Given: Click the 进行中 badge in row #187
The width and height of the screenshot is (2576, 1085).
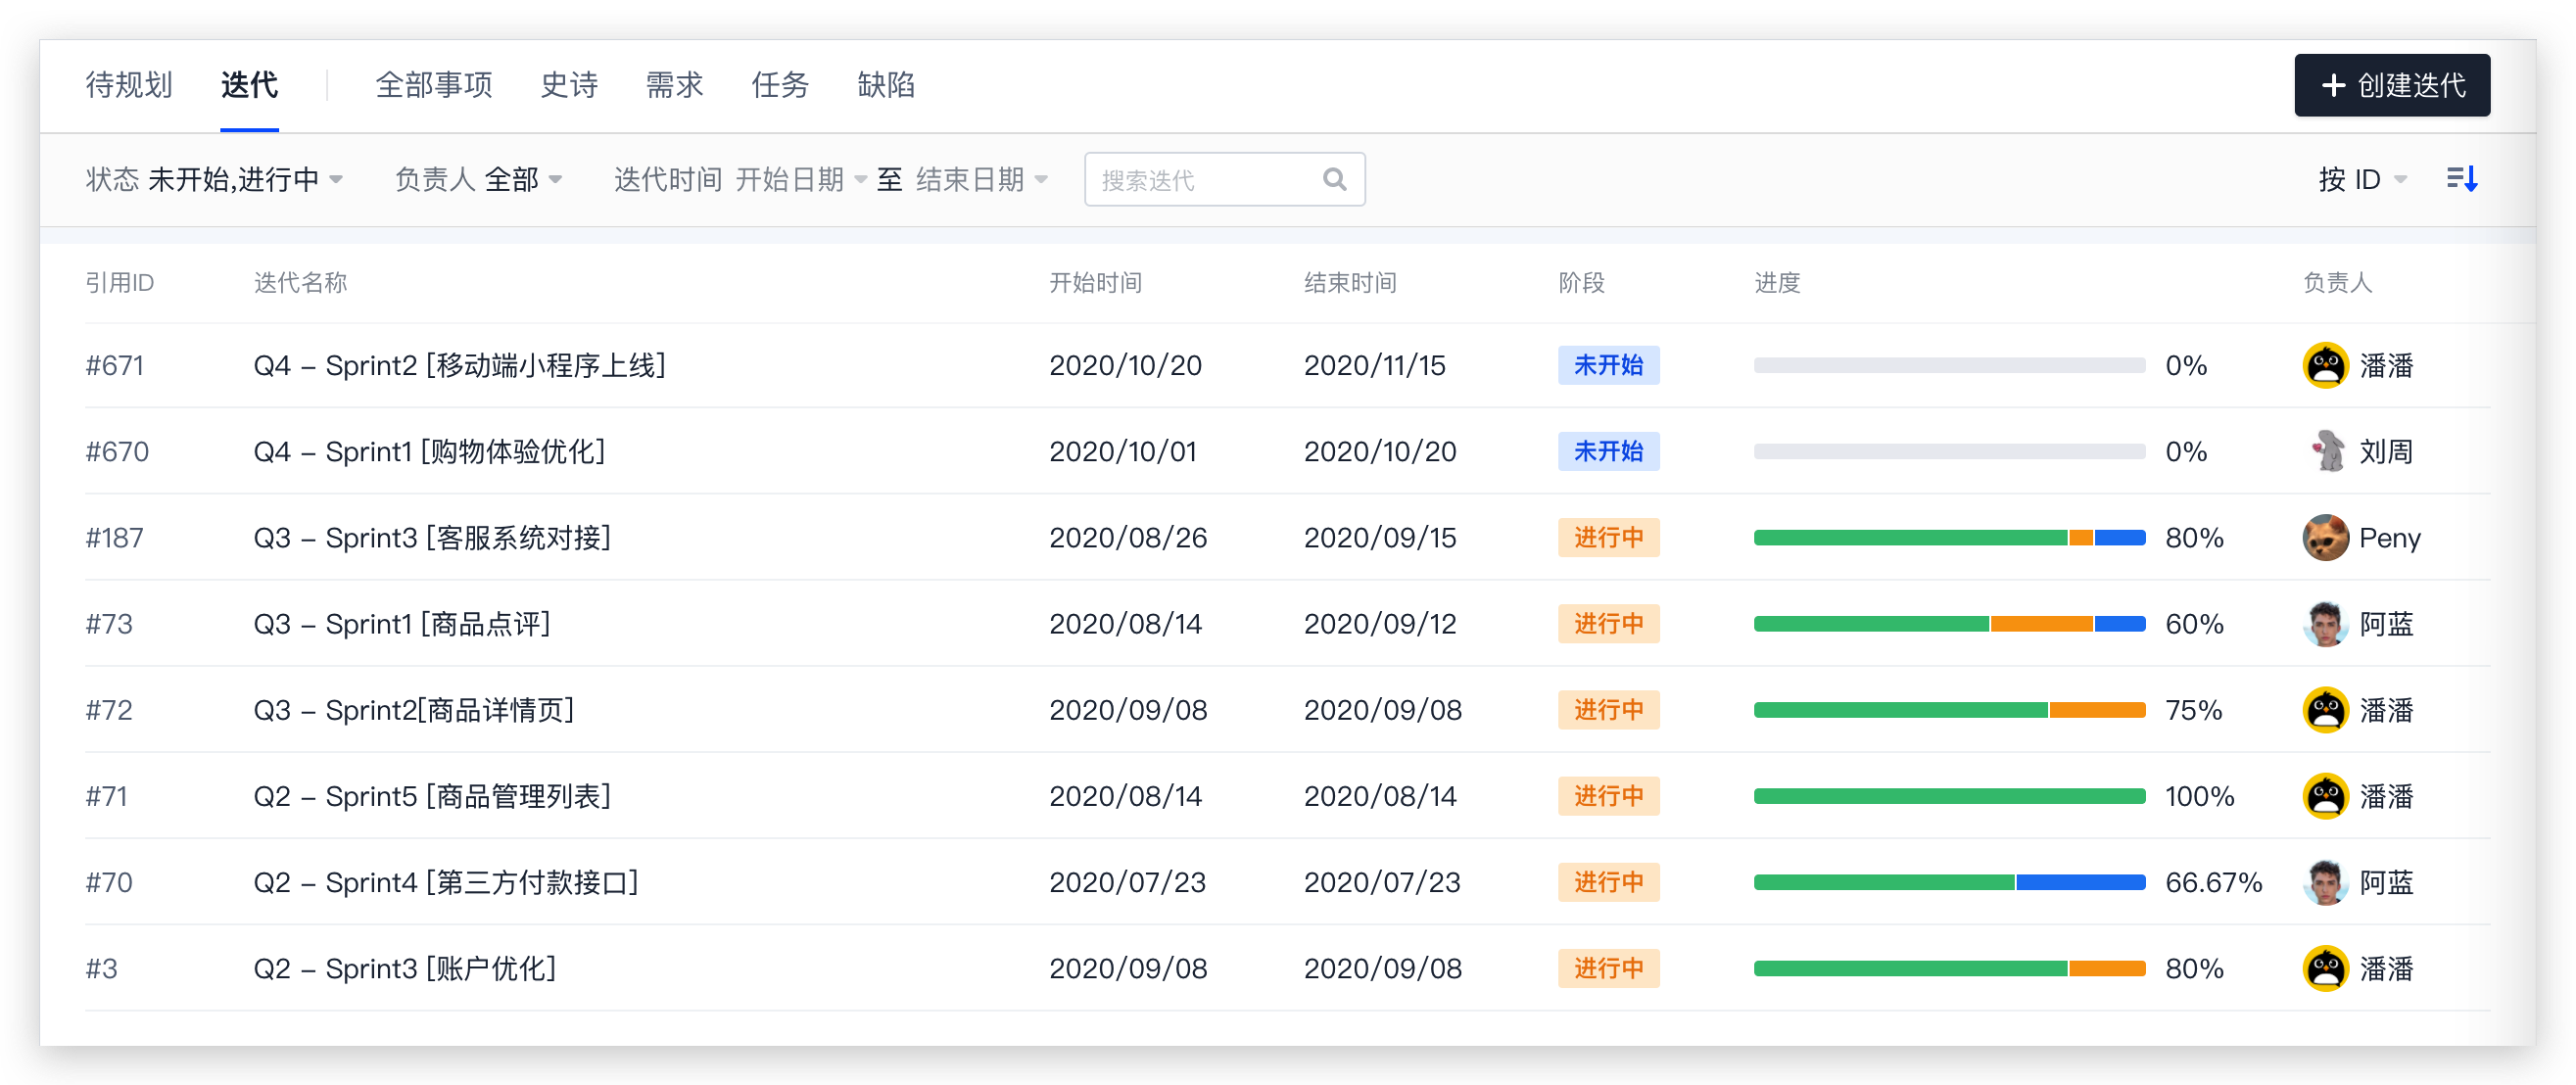Looking at the screenshot, I should (x=1608, y=538).
